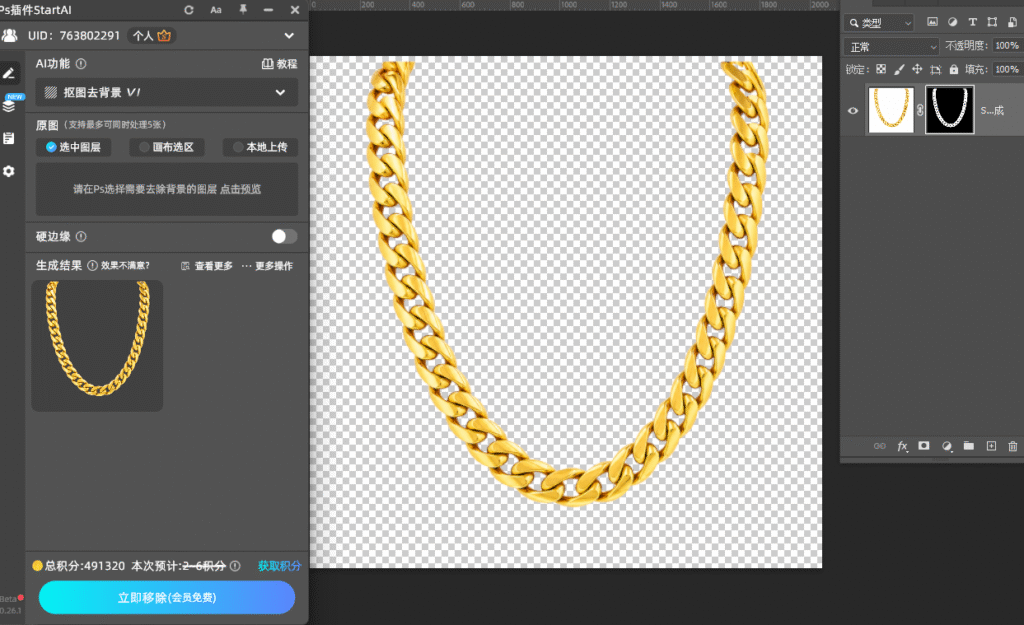Pin the StartAI plugin panel

[243, 10]
